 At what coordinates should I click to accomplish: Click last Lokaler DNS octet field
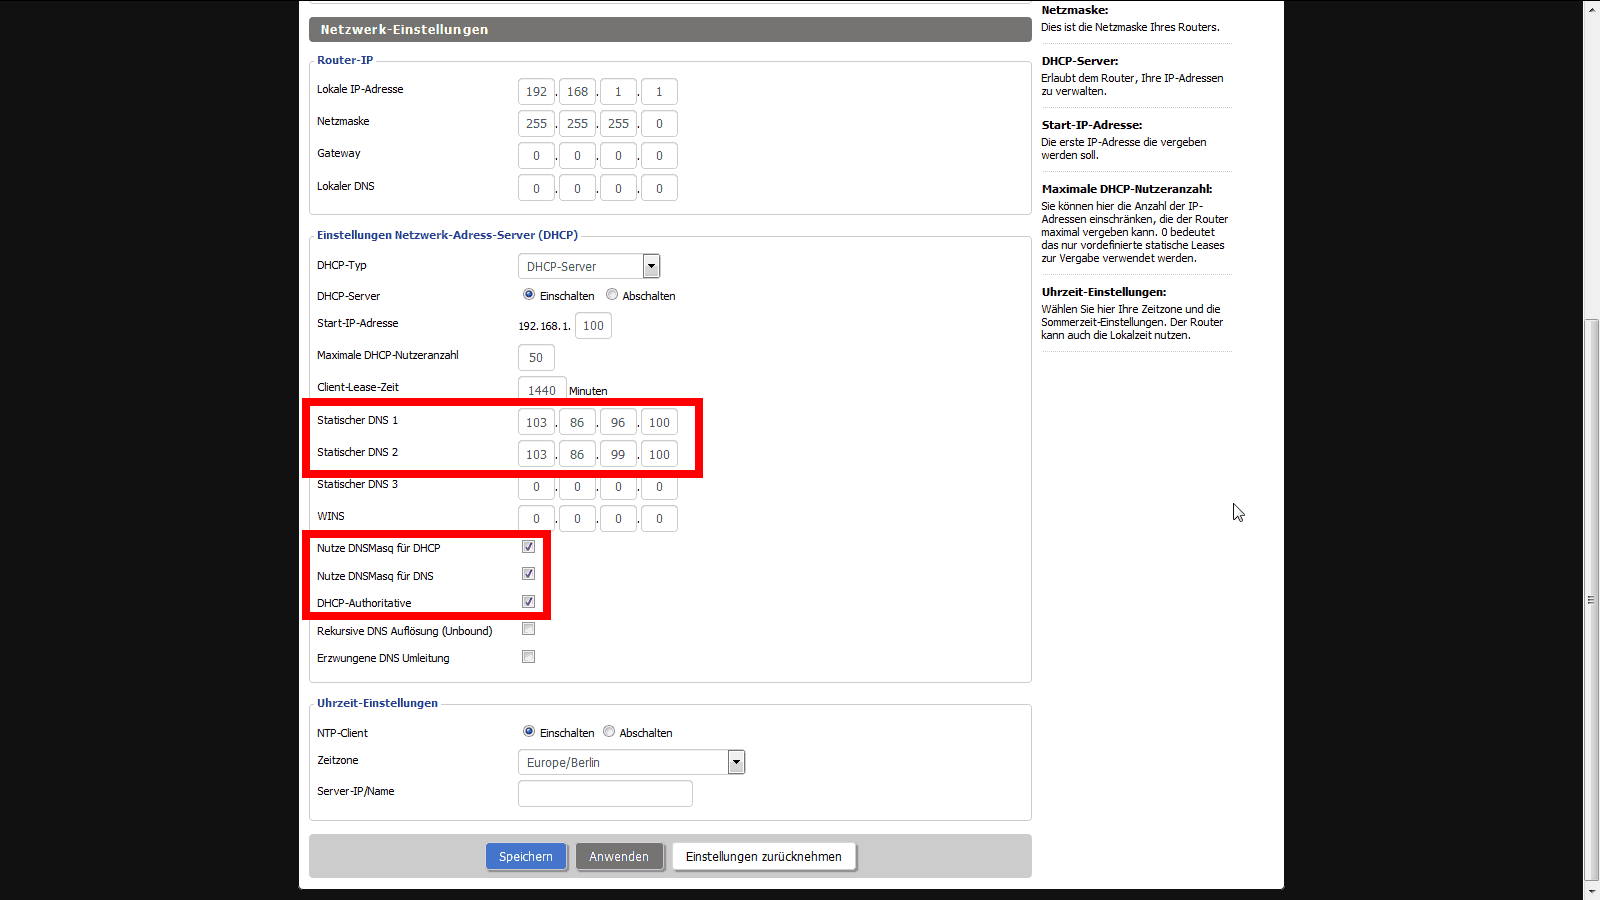(x=659, y=188)
